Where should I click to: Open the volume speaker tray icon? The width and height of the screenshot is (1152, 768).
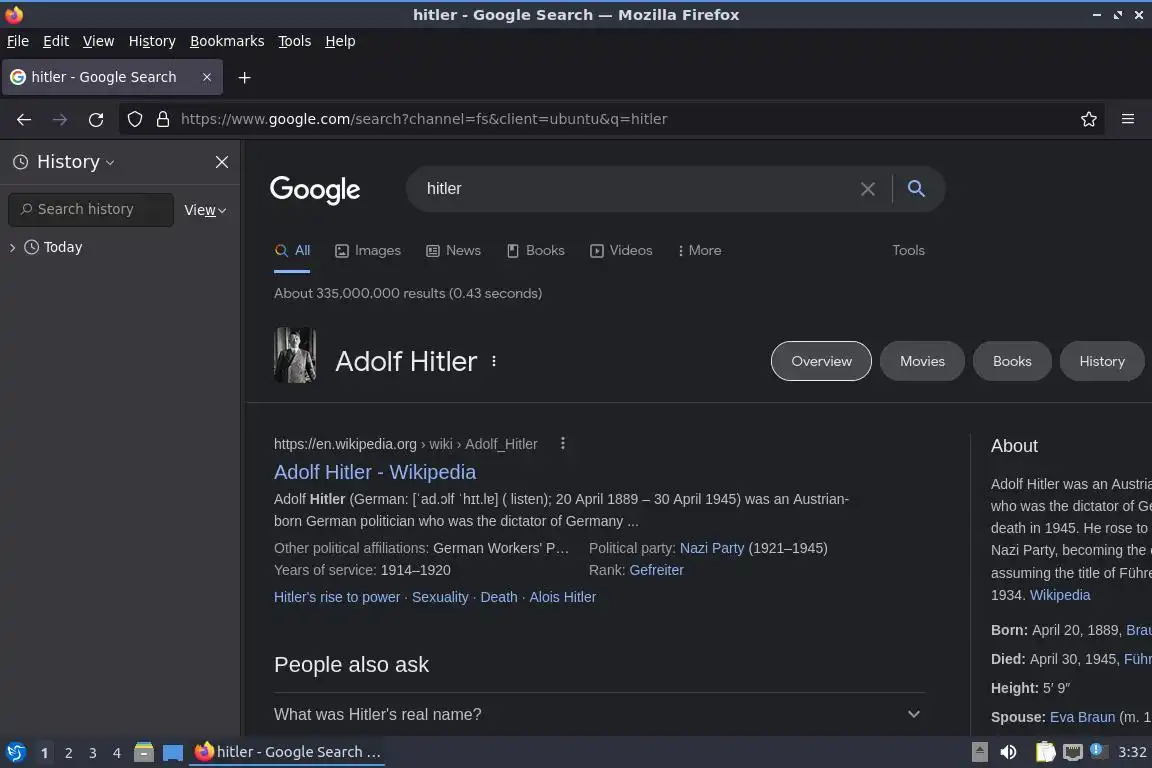coord(1009,752)
